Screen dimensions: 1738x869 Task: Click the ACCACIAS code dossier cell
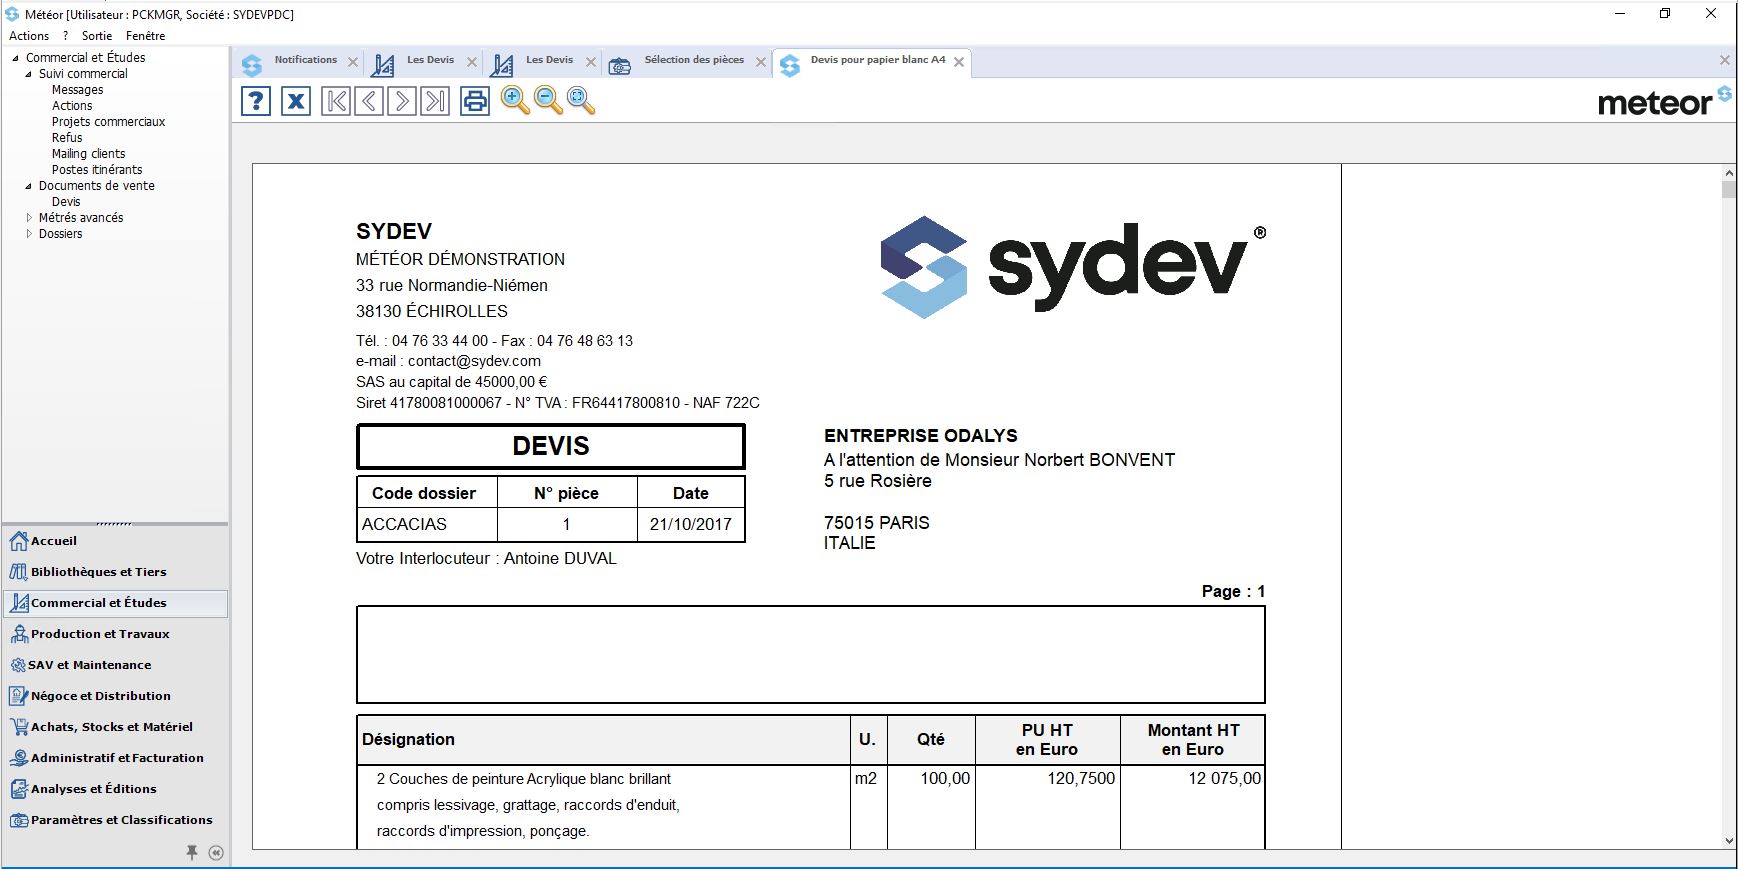coord(427,524)
